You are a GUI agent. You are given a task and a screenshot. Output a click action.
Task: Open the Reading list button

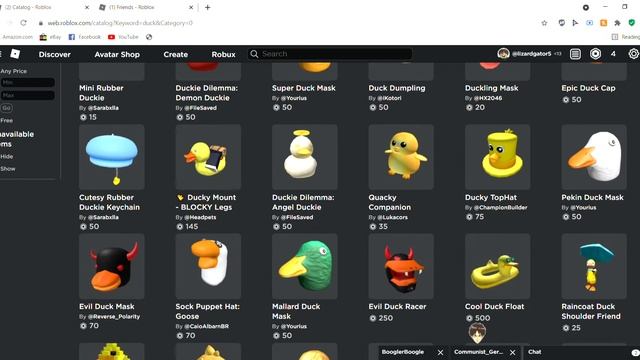click(x=625, y=37)
